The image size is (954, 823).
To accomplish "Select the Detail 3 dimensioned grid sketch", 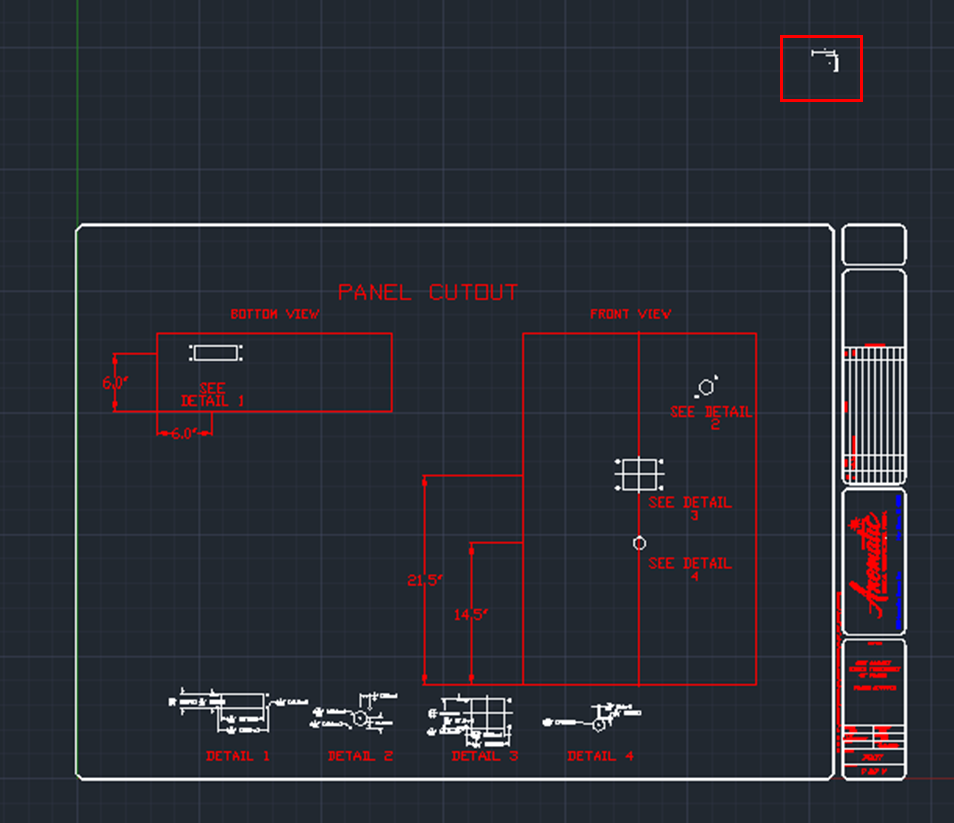I will click(472, 721).
